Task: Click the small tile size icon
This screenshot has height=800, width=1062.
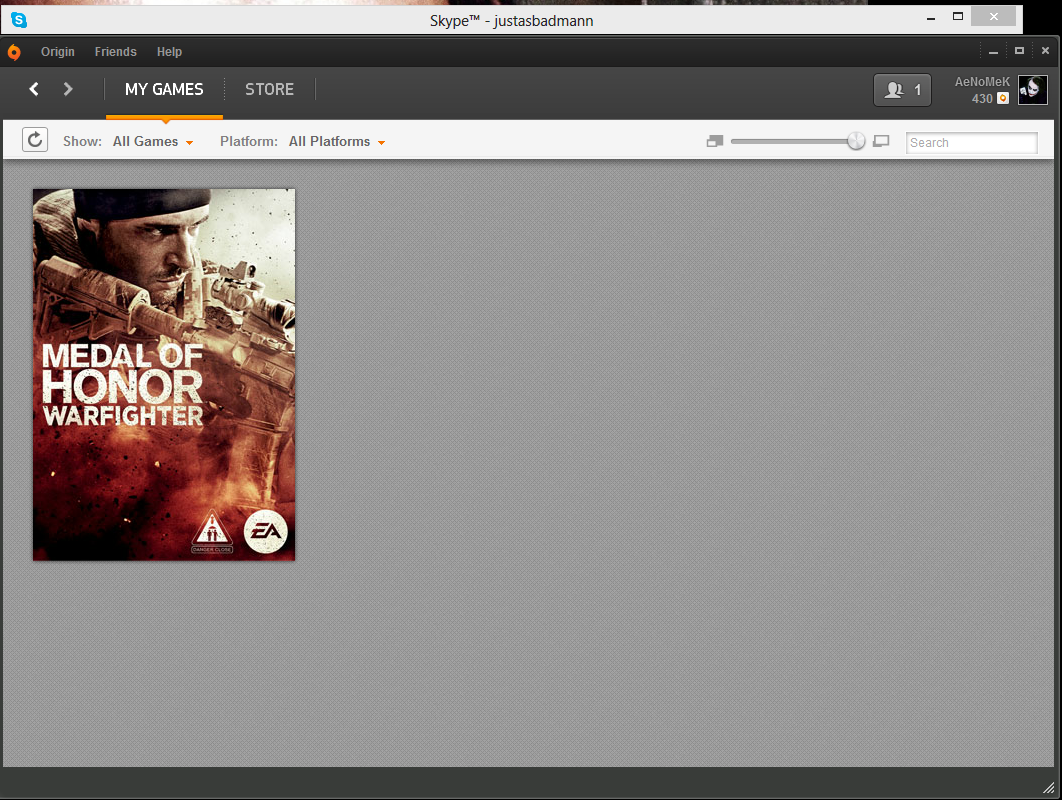Action: coord(715,141)
